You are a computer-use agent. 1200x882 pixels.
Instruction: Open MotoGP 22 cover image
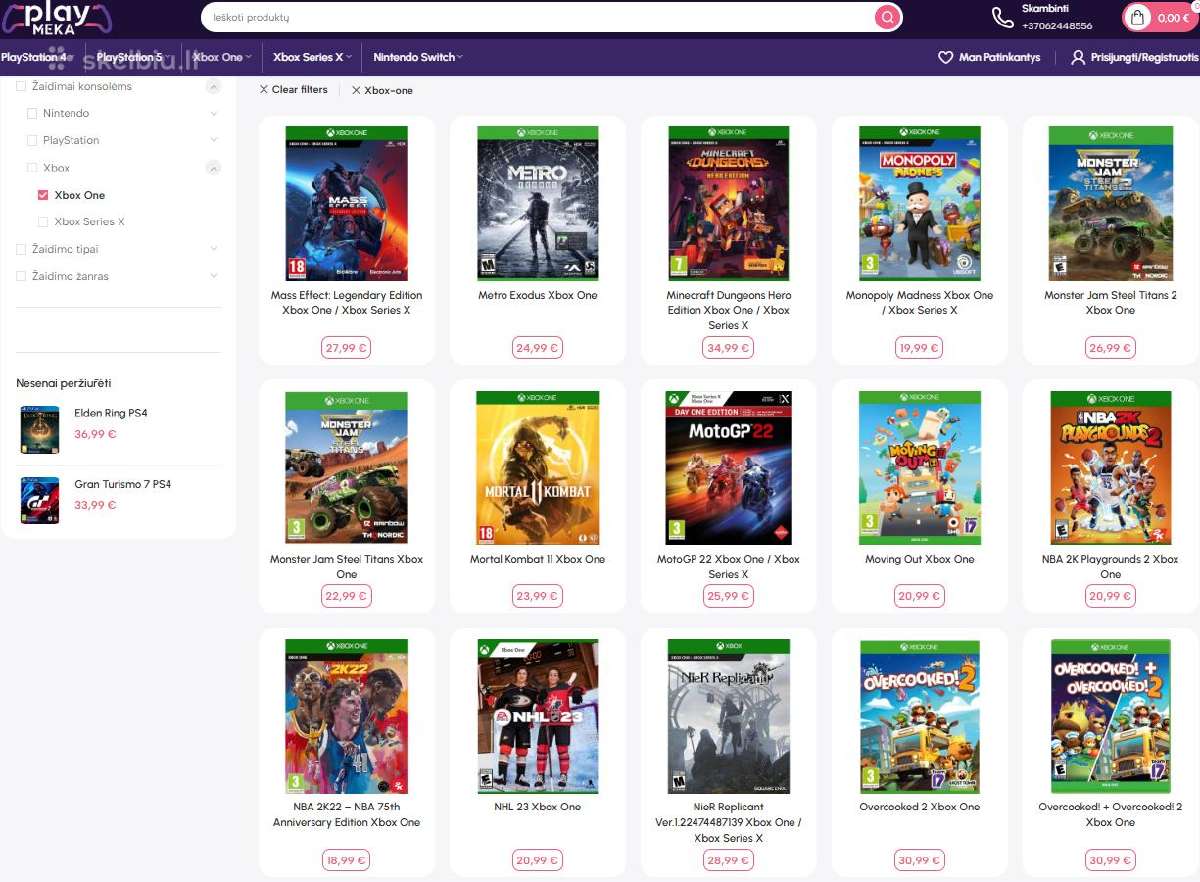[729, 468]
